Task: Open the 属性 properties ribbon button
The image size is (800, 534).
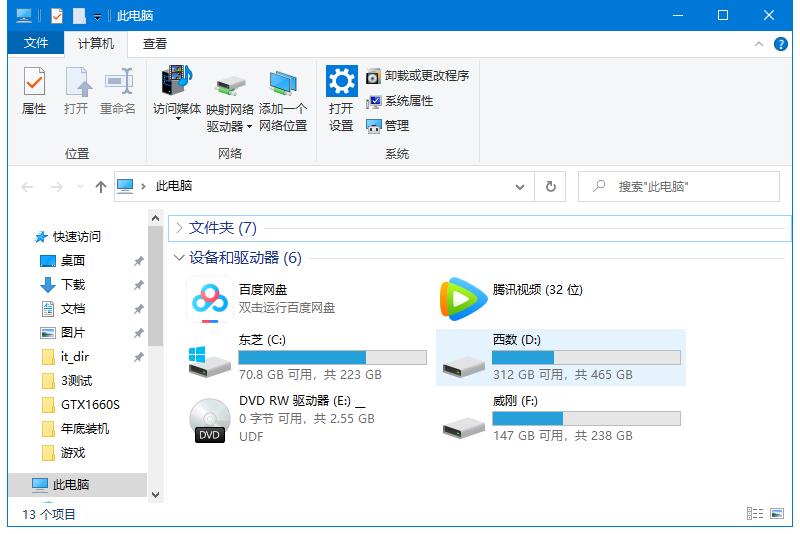Action: 34,91
